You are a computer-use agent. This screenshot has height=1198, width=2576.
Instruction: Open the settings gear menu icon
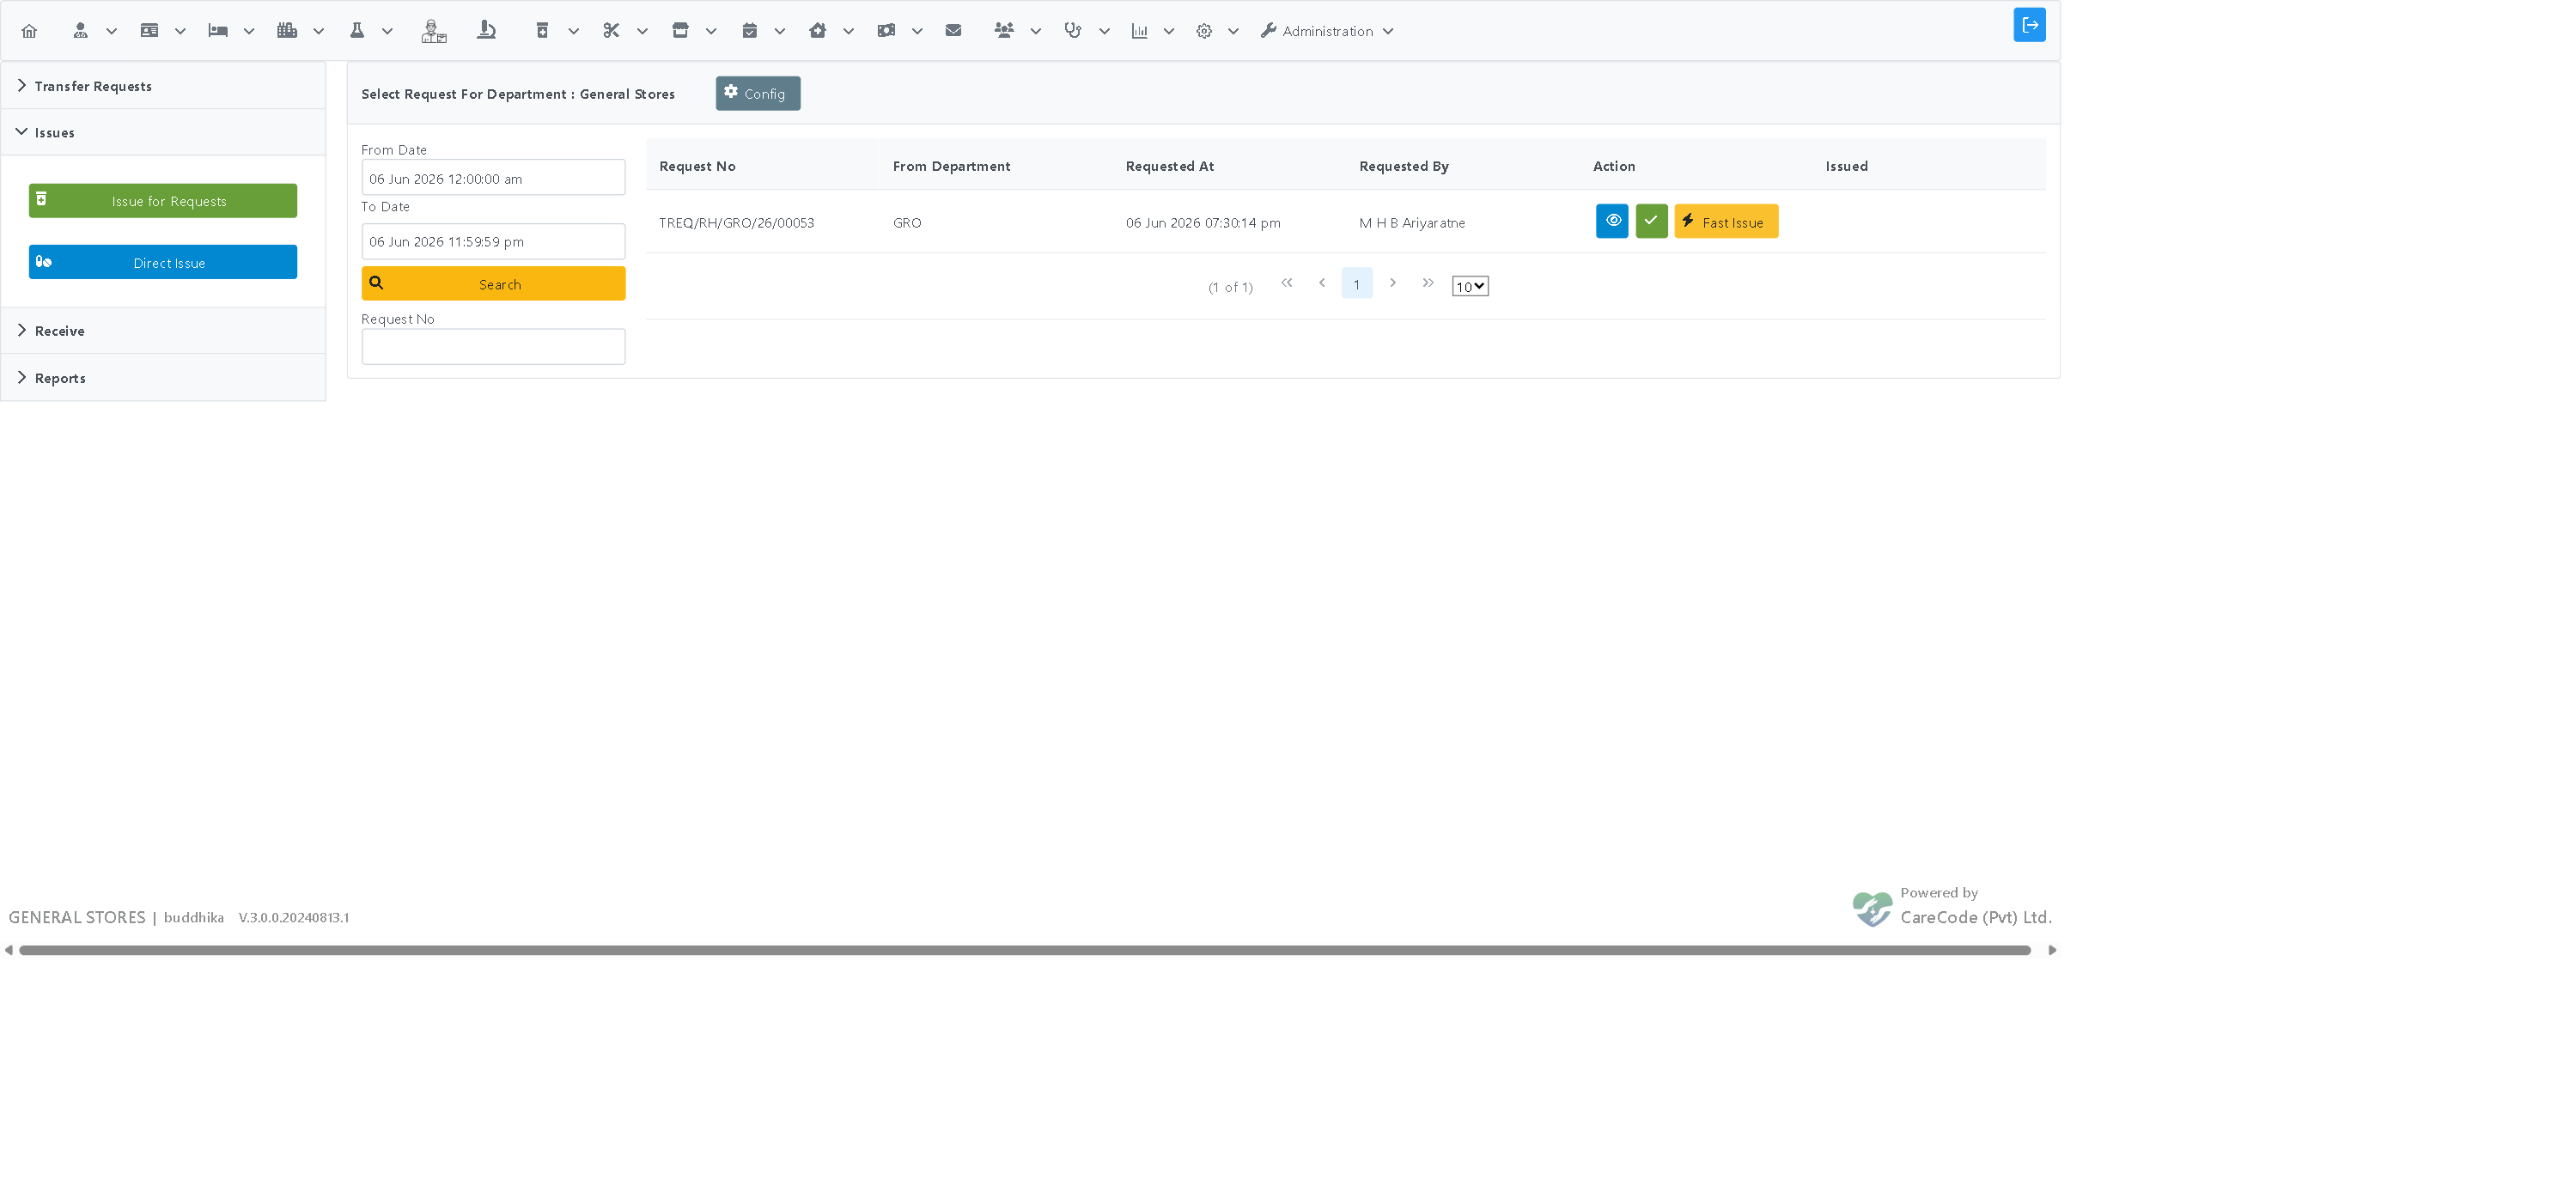tap(1204, 31)
